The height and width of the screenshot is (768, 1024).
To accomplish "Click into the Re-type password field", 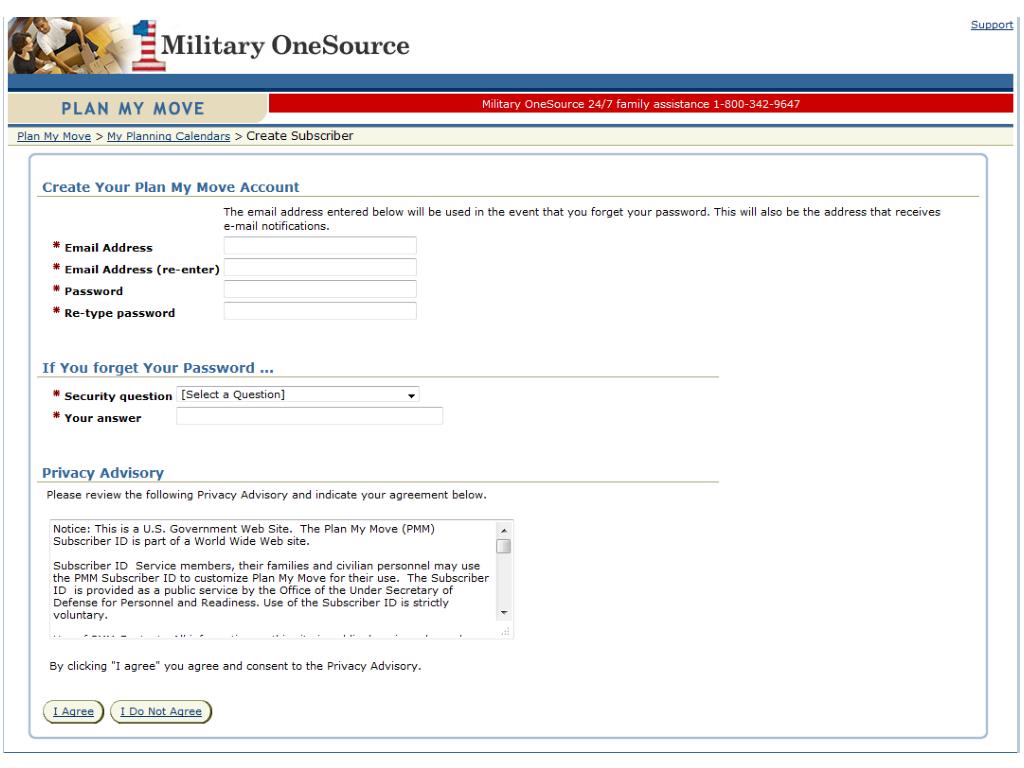I will (x=320, y=311).
